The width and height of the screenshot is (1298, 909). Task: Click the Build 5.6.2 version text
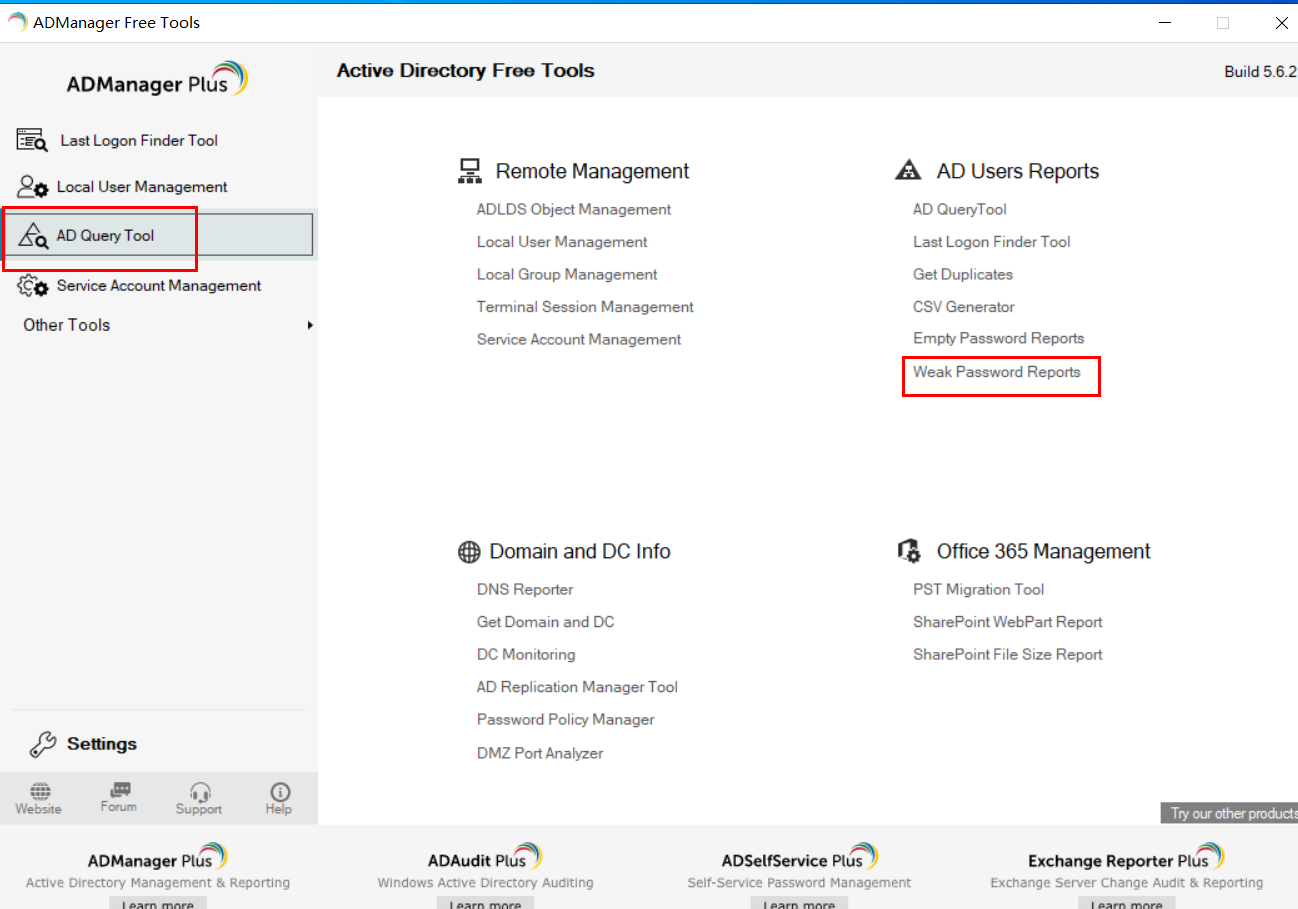tap(1261, 72)
